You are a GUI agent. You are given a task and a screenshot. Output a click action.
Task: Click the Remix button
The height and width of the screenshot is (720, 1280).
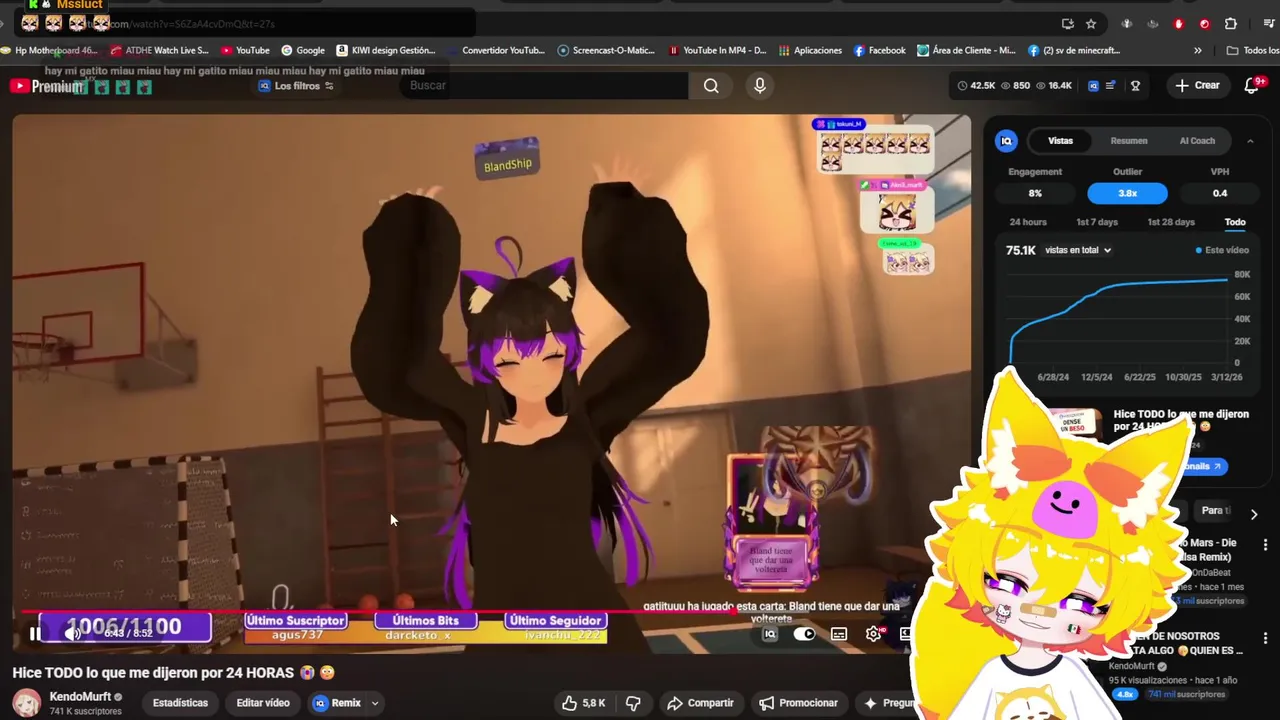click(x=337, y=703)
